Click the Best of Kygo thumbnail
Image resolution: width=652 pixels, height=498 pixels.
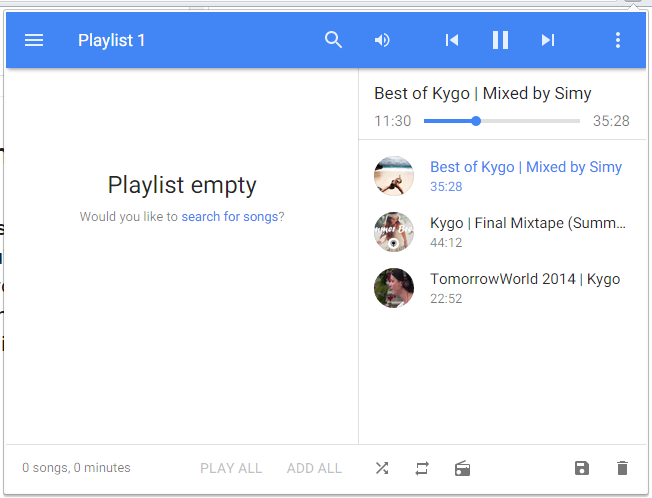[x=394, y=176]
